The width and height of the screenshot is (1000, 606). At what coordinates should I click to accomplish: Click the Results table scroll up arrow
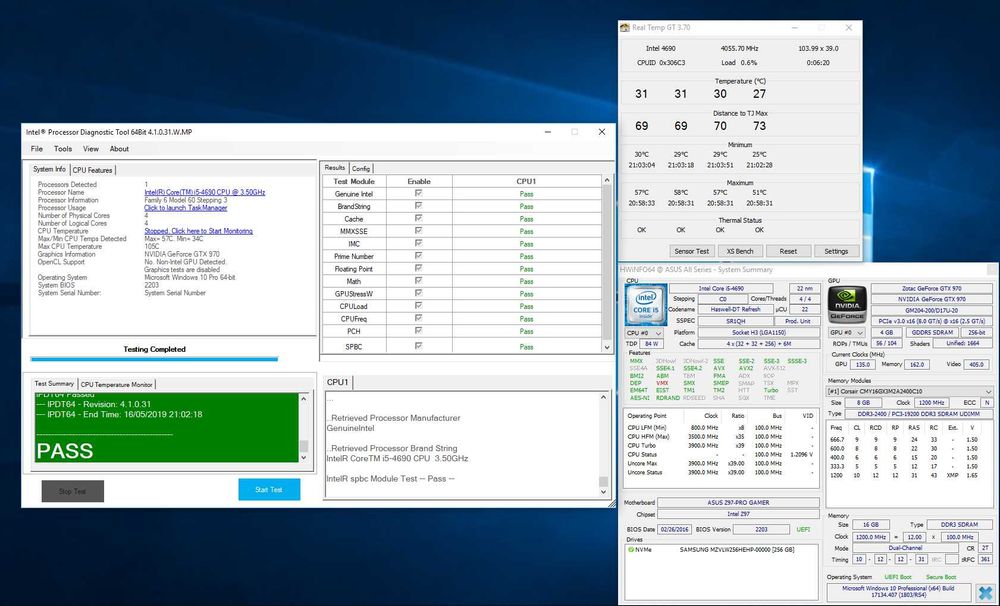[607, 181]
